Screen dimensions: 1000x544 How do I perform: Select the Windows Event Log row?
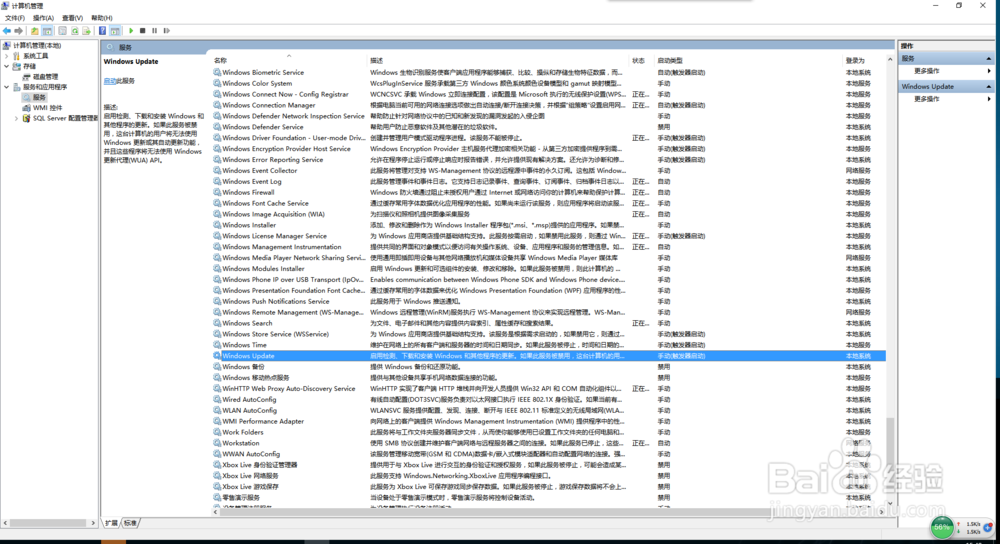pos(549,181)
